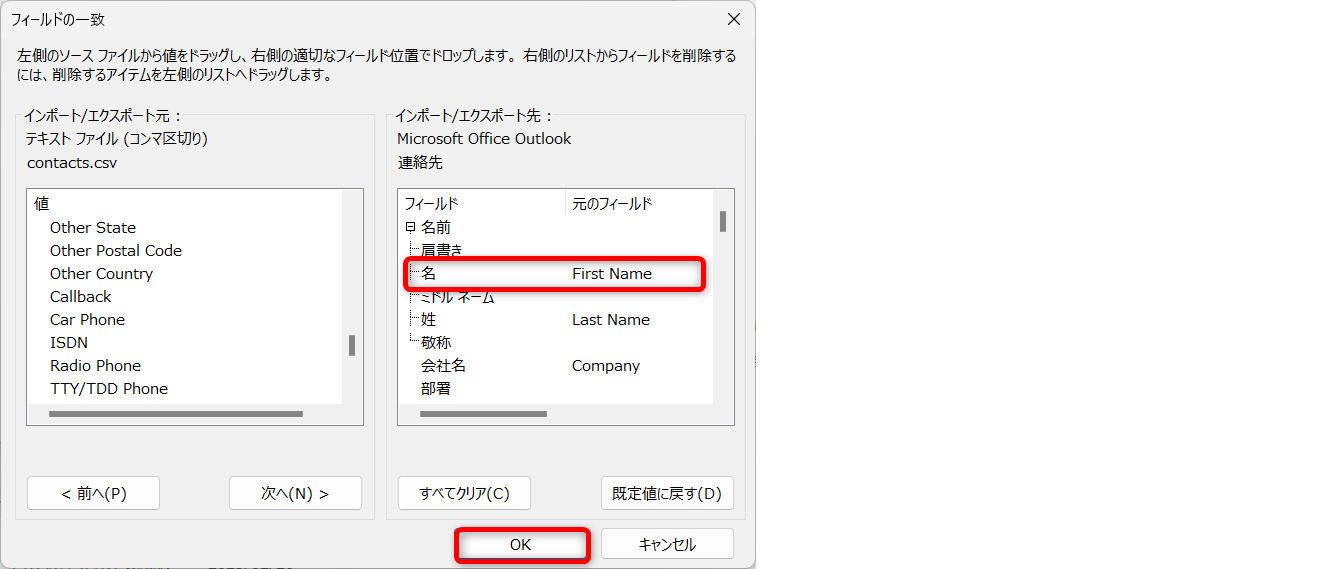Select the 部署 field in destination list
The width and height of the screenshot is (1344, 569).
coord(436,389)
